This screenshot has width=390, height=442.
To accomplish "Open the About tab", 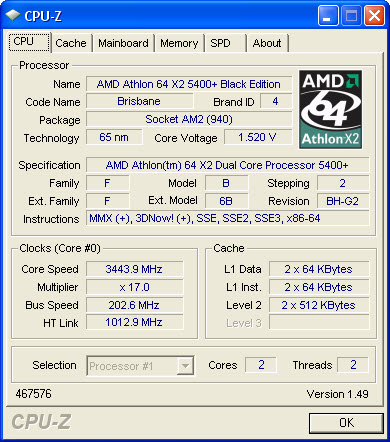I will click(267, 43).
